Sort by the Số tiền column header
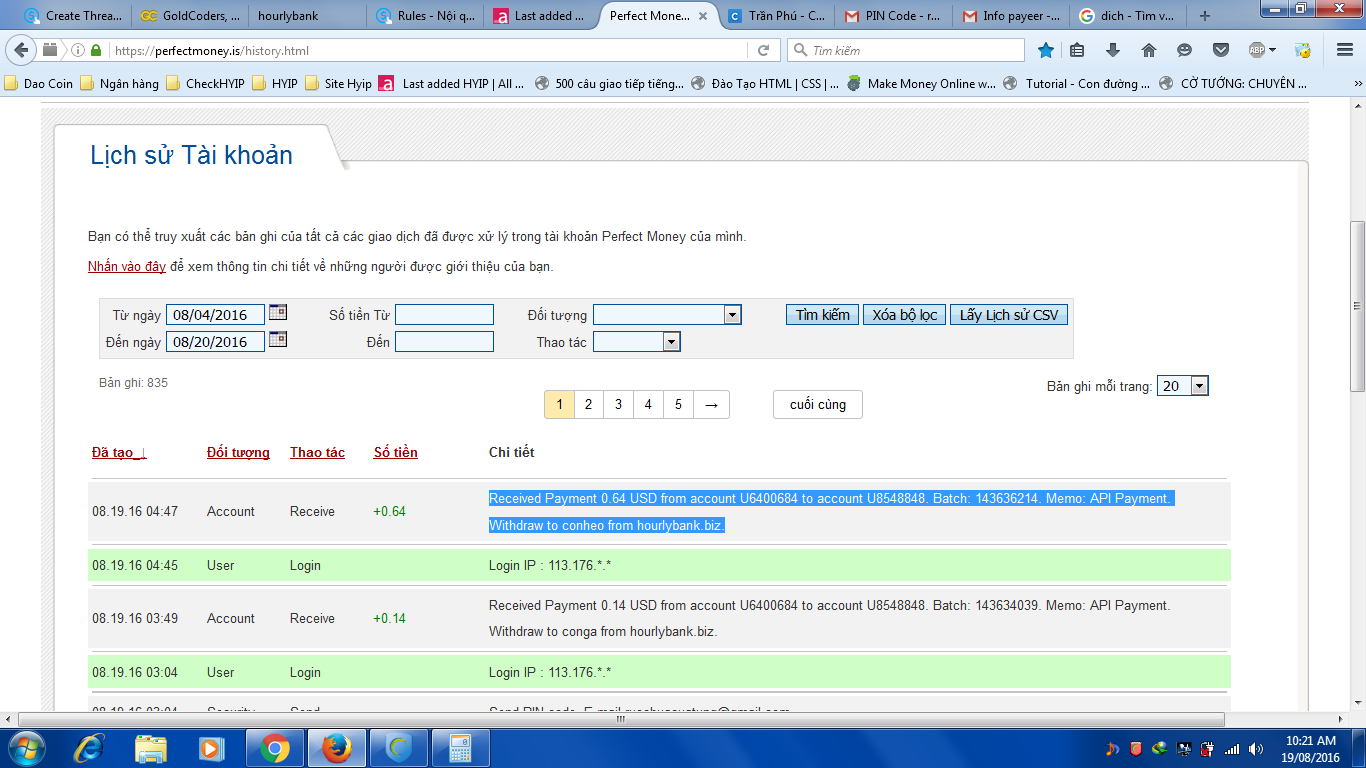The width and height of the screenshot is (1366, 768). point(396,453)
